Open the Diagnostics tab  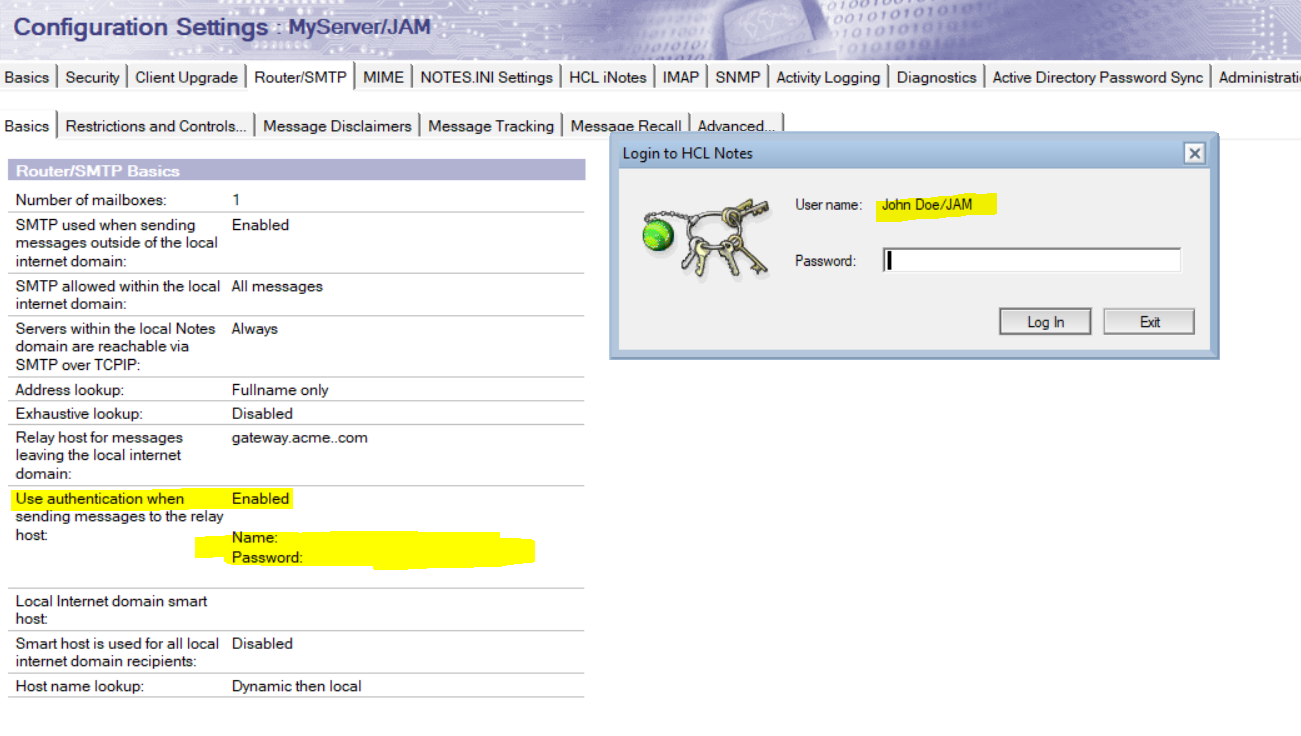[x=936, y=77]
